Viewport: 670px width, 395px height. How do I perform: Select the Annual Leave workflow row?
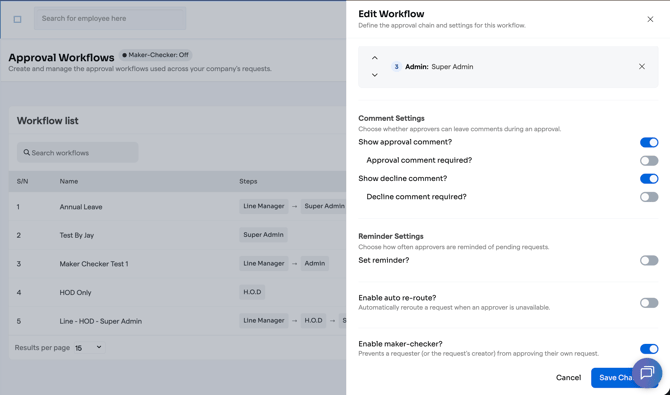pyautogui.click(x=177, y=206)
